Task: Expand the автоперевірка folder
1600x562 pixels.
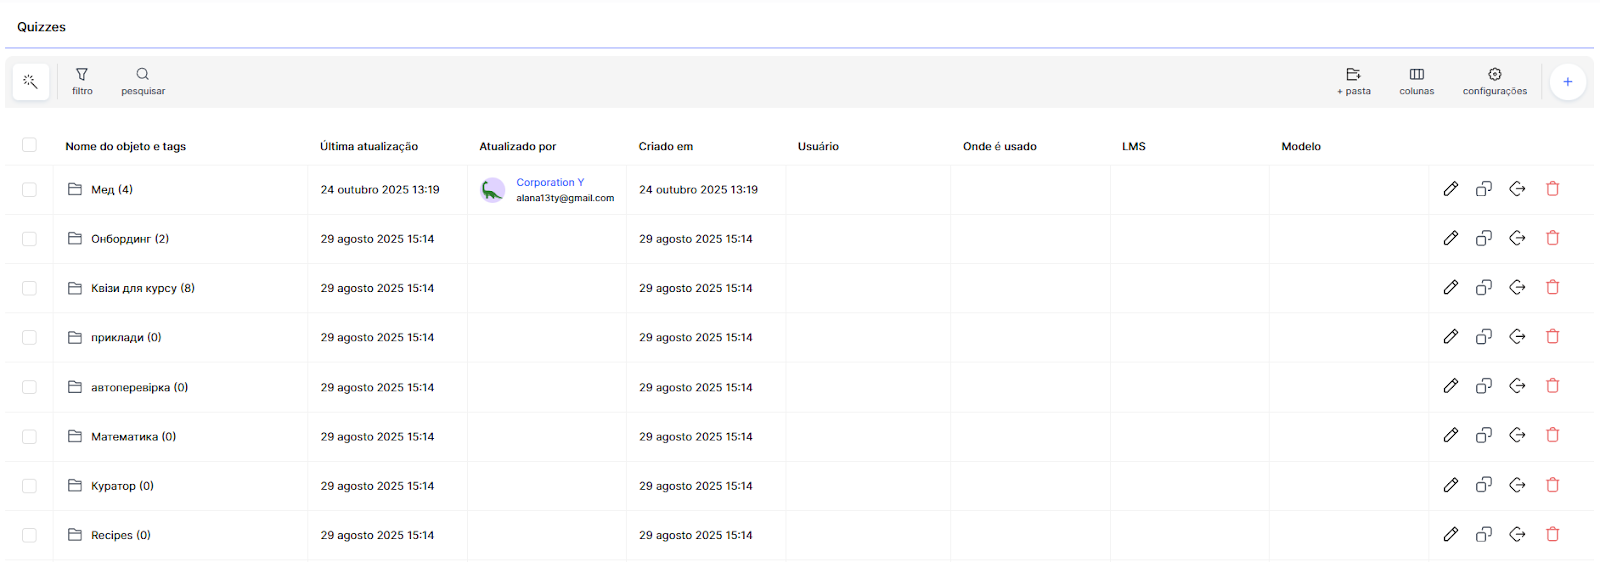Action: tap(138, 388)
